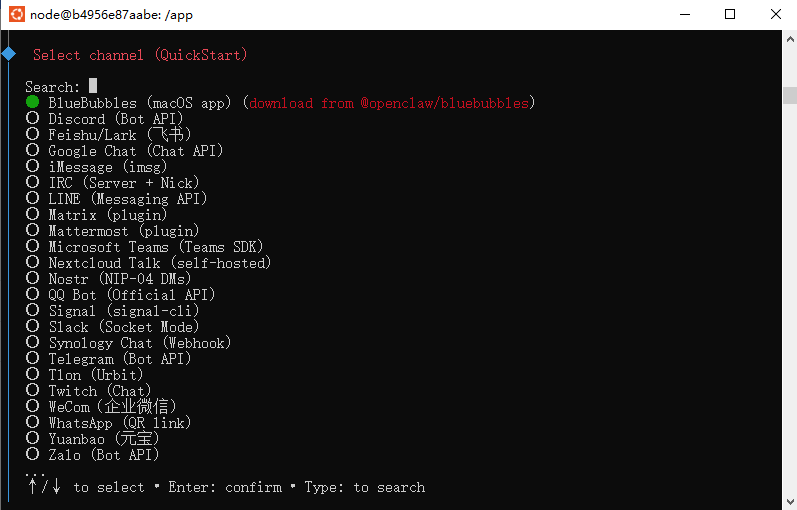Choose Signal (signal-cli) radio option
This screenshot has width=797, height=510.
tap(33, 310)
